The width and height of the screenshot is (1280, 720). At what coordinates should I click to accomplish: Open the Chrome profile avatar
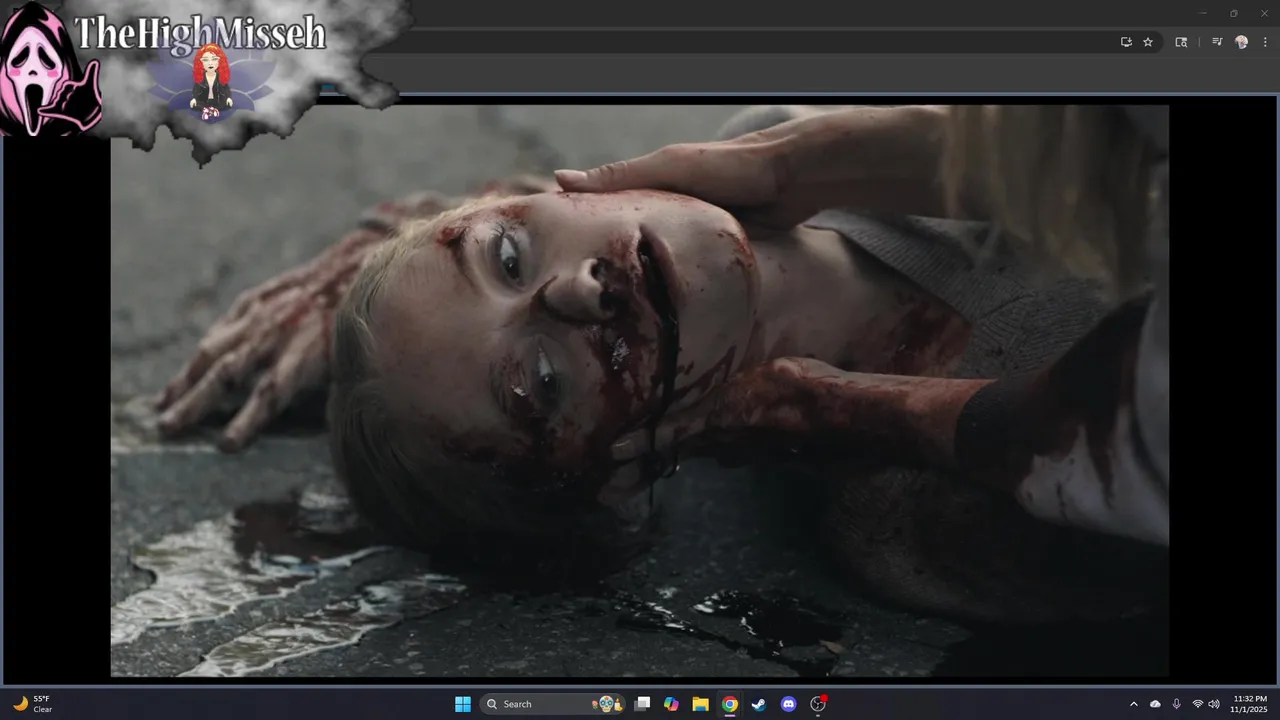(1242, 42)
